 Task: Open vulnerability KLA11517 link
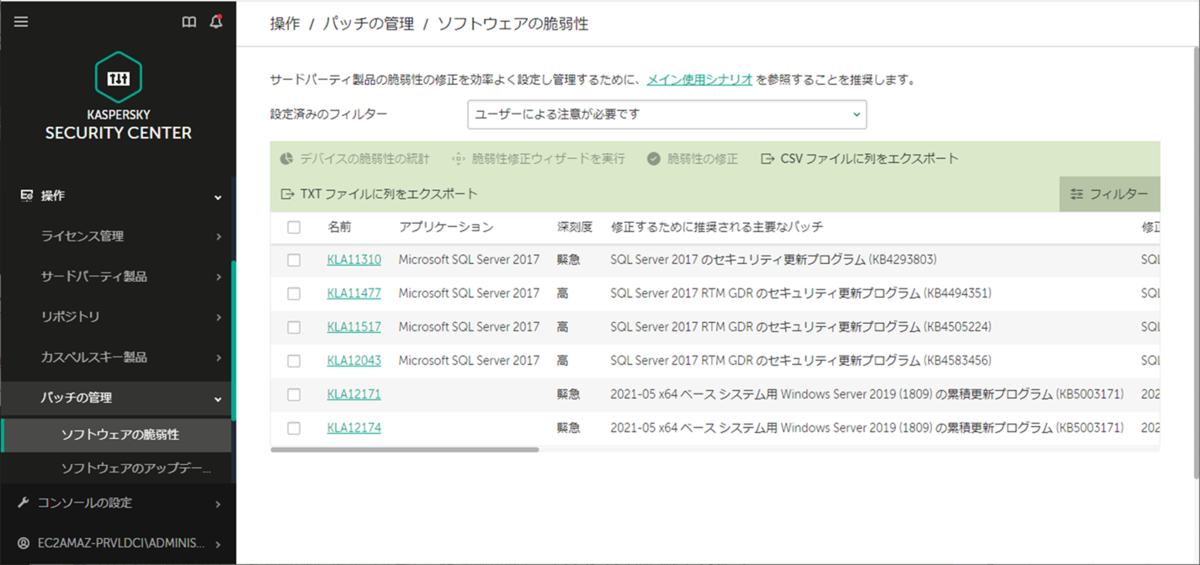(x=354, y=327)
